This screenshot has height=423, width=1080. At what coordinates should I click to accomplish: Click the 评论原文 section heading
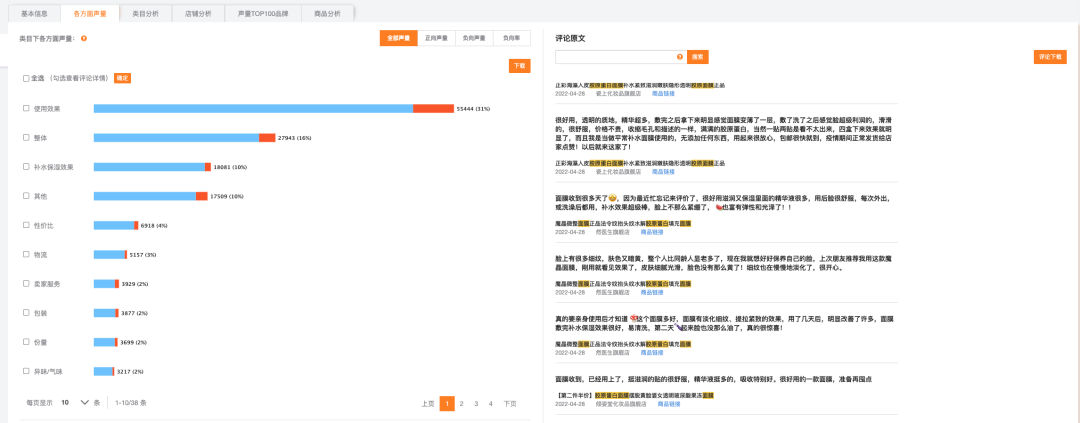point(570,39)
